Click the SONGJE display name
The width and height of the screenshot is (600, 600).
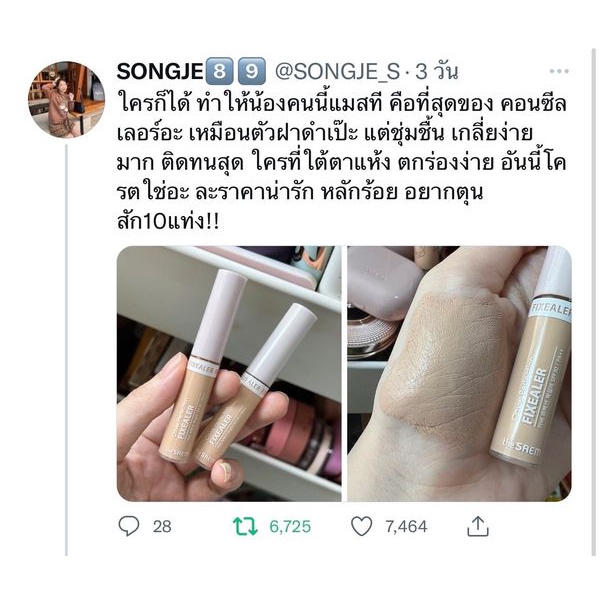click(x=160, y=71)
